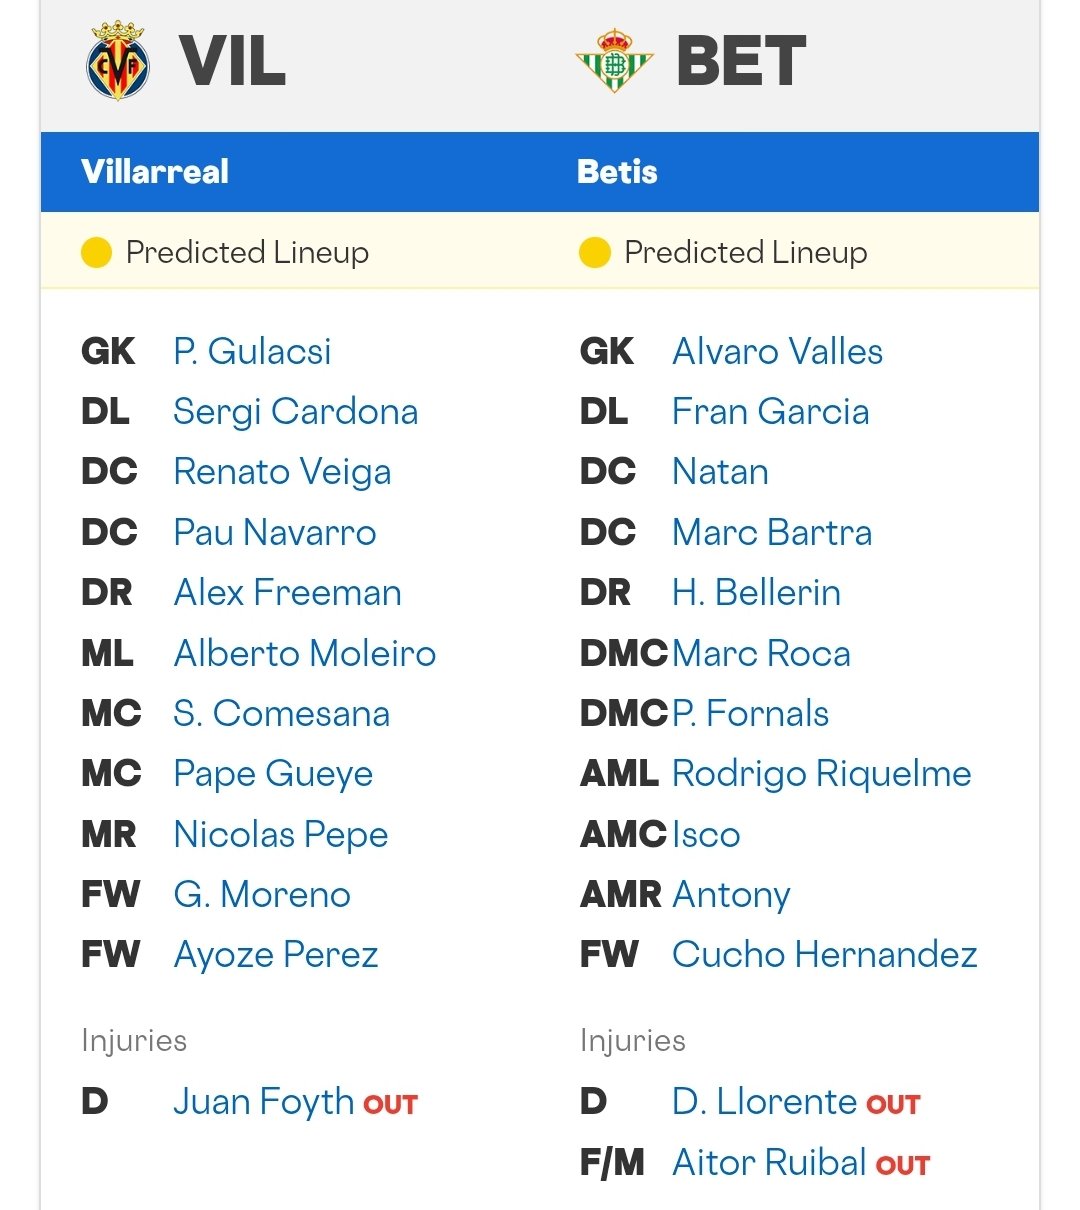Screen dimensions: 1080x1210
Task: Open the P. Gulacsi player link
Action: (x=252, y=351)
